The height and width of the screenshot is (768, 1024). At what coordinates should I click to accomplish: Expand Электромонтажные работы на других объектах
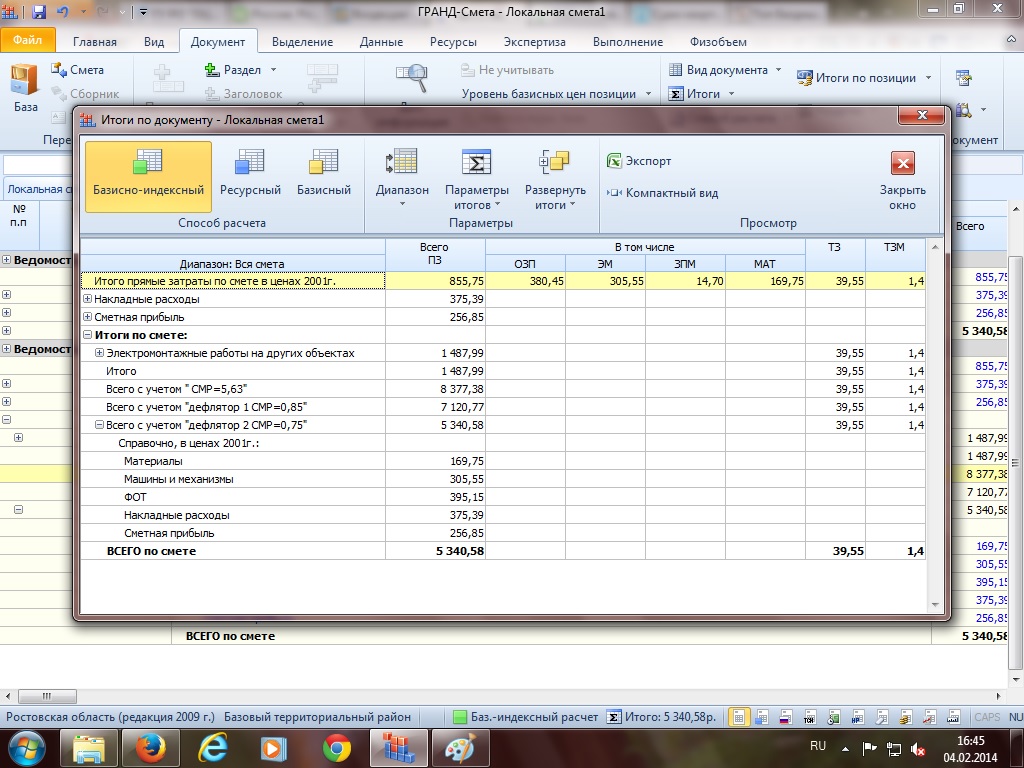(99, 353)
